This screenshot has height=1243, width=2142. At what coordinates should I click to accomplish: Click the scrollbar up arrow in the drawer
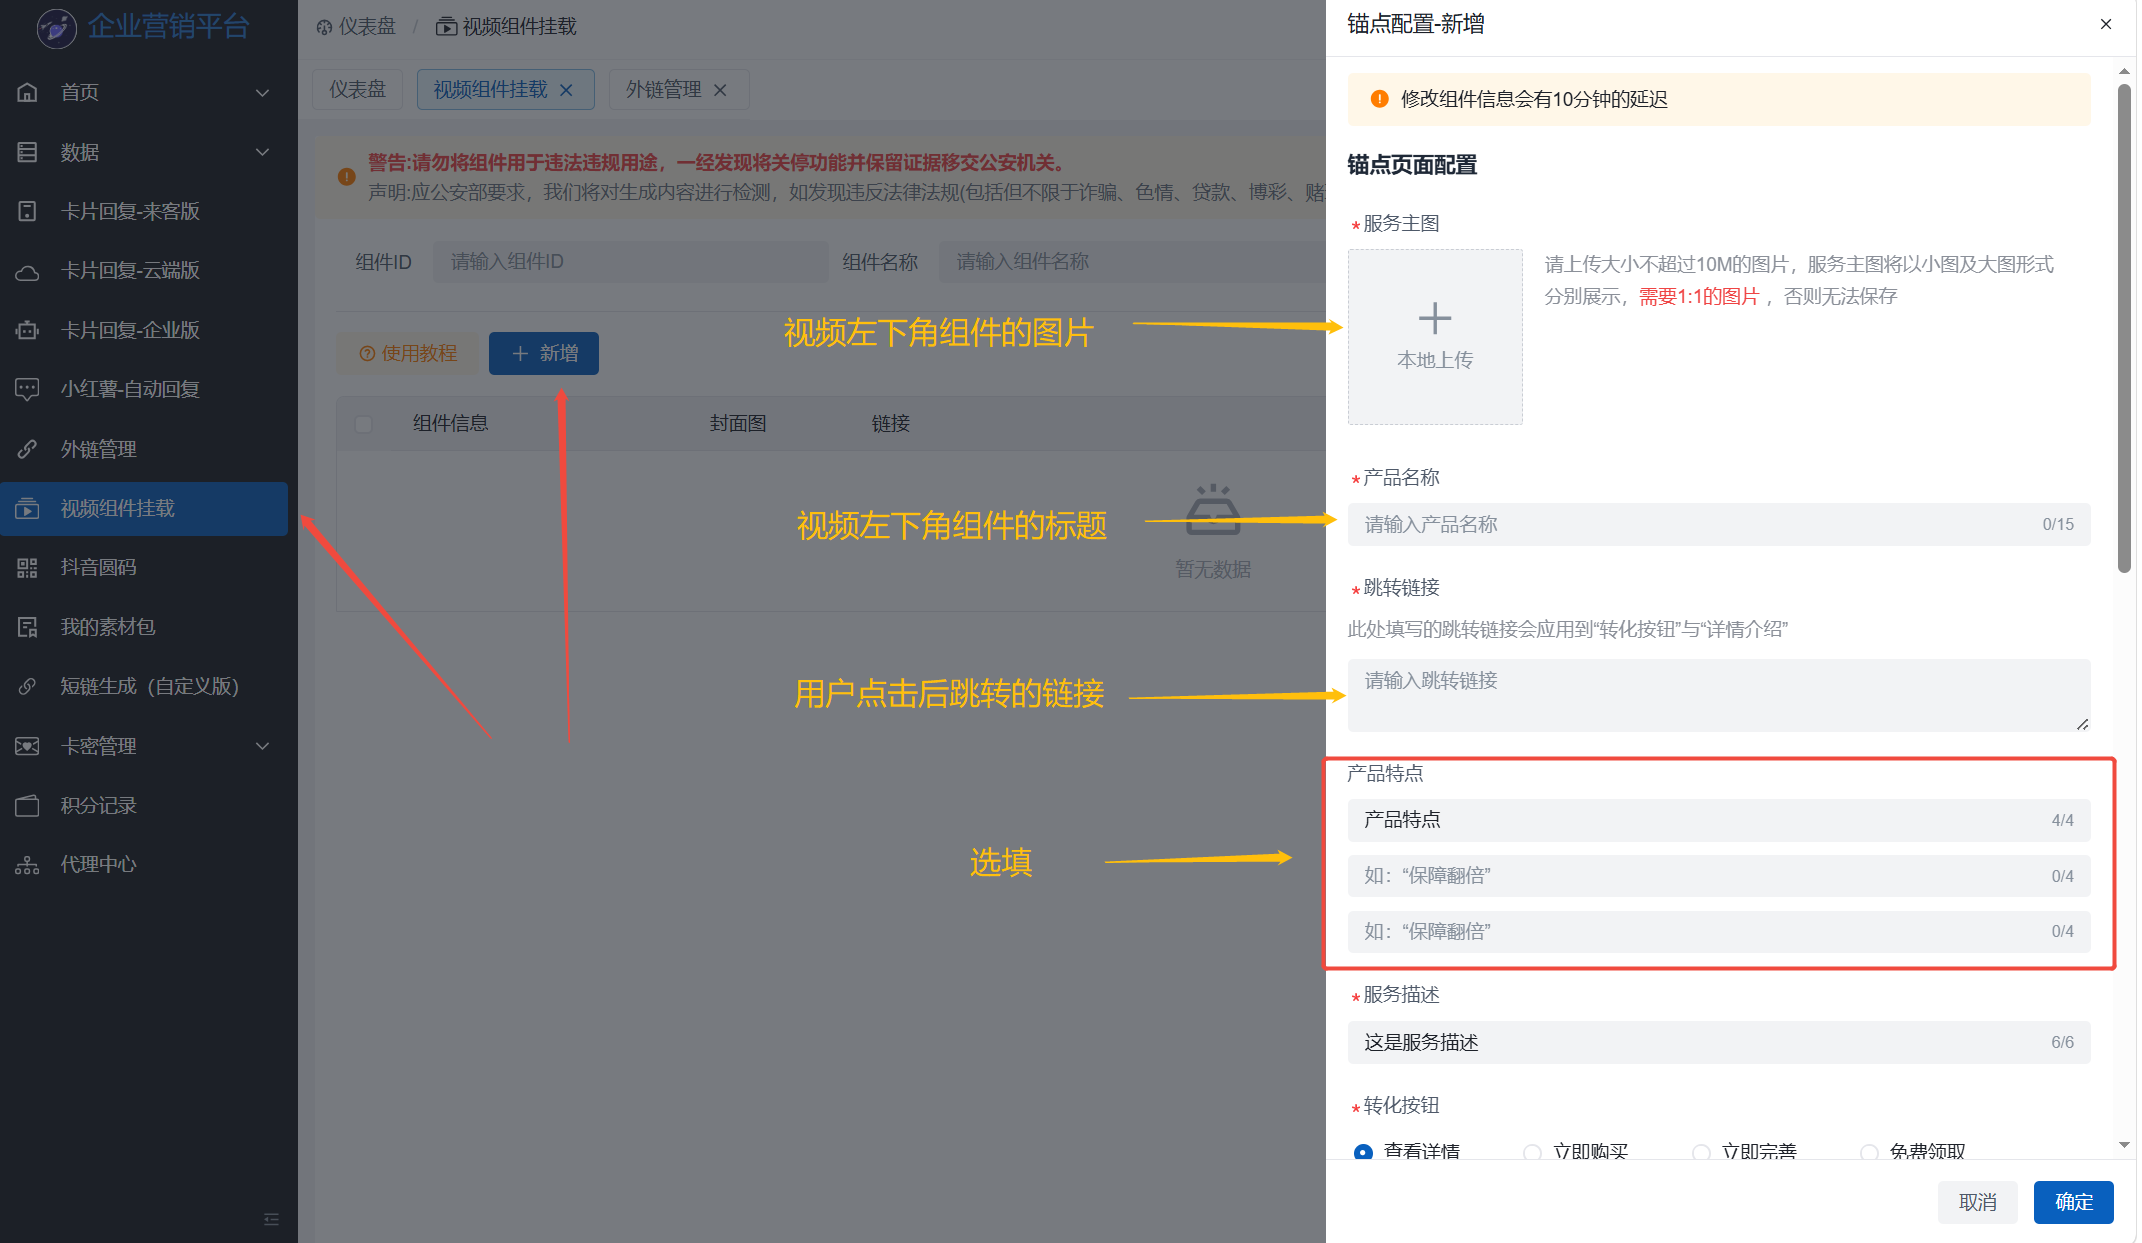2124,71
